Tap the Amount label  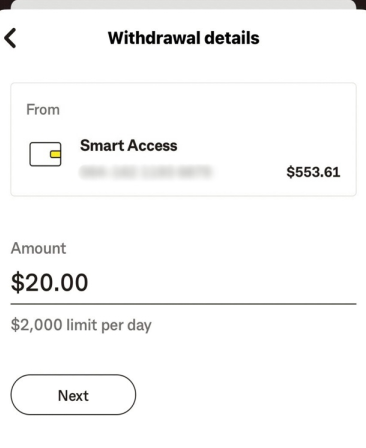pyautogui.click(x=38, y=248)
